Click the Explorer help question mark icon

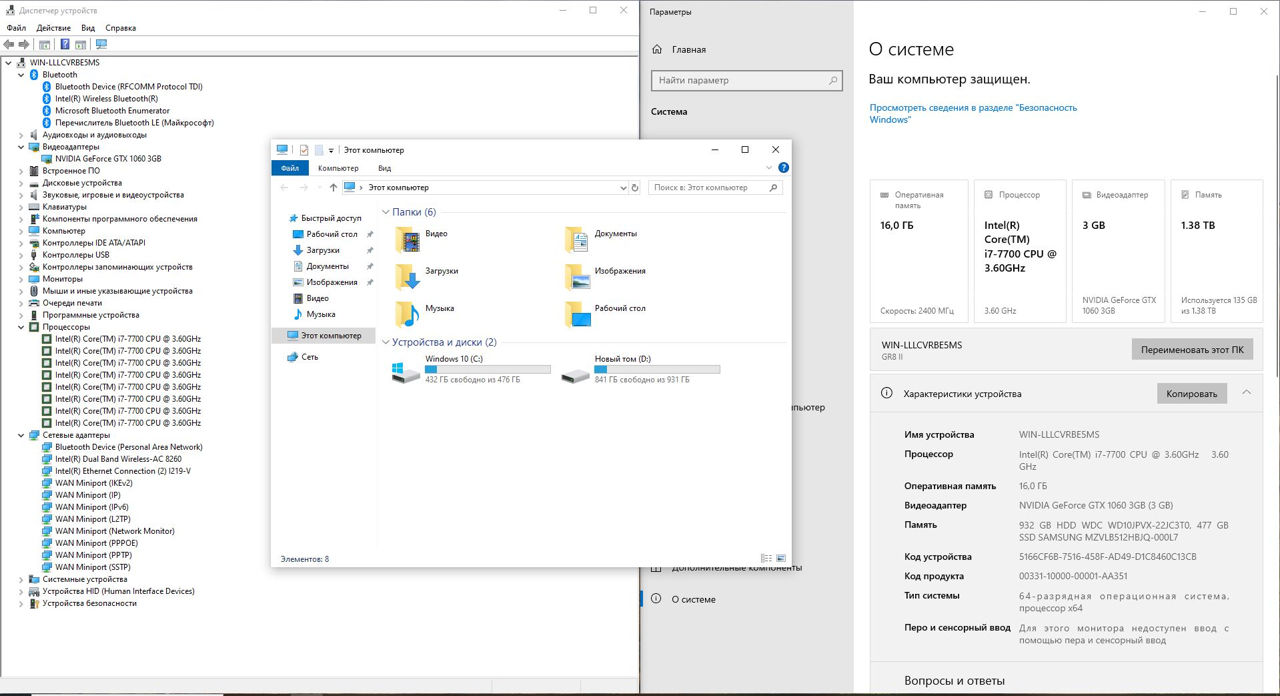point(783,168)
